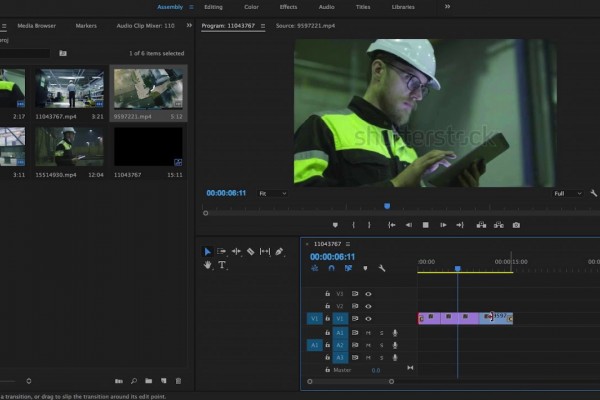
Task: Open timeline wrench display settings
Action: (x=382, y=268)
